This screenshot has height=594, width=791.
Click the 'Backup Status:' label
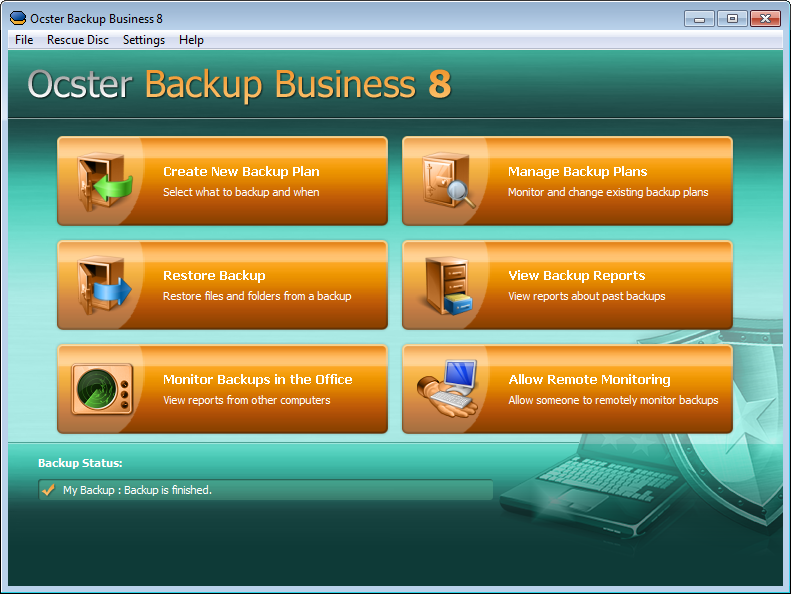point(80,463)
